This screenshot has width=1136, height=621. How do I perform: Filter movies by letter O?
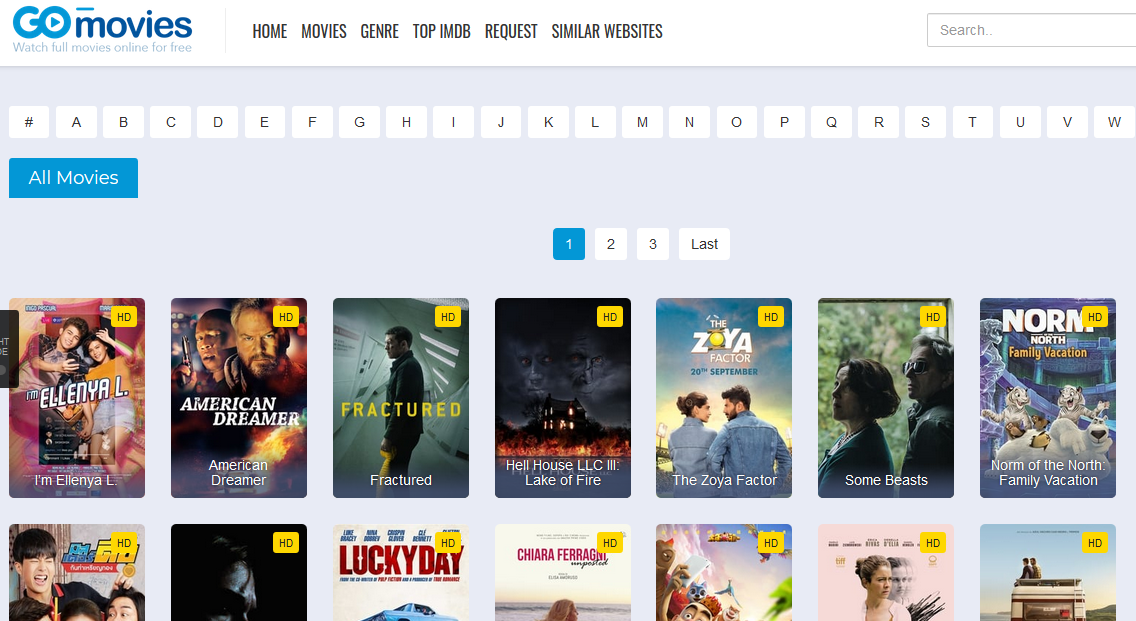click(737, 122)
